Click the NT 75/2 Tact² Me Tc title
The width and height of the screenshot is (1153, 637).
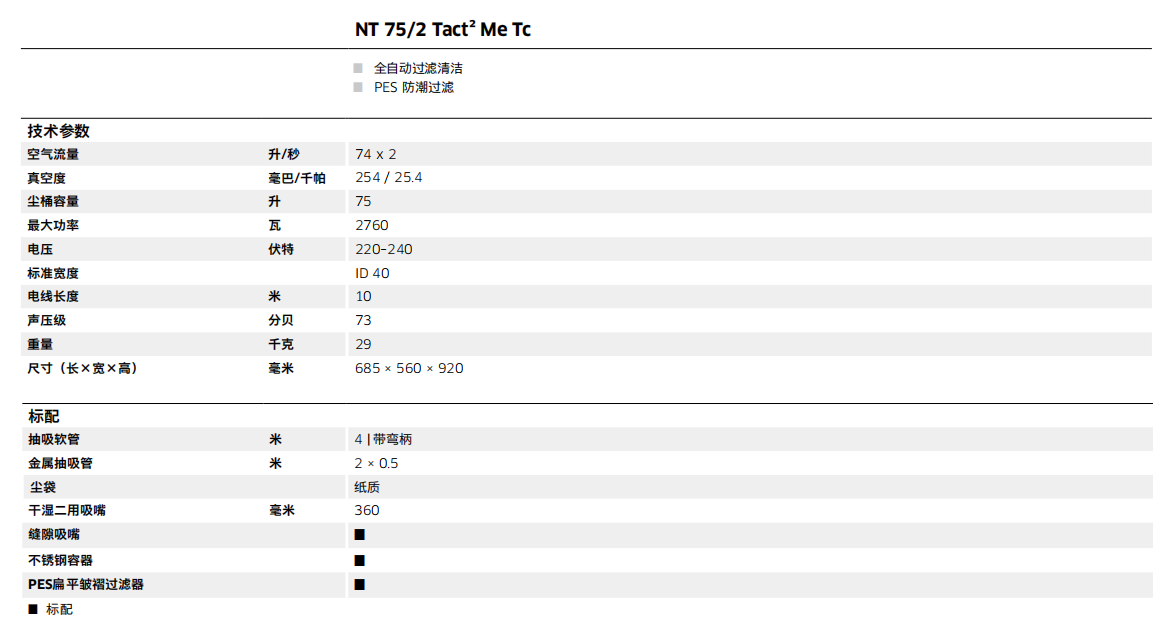coord(443,29)
